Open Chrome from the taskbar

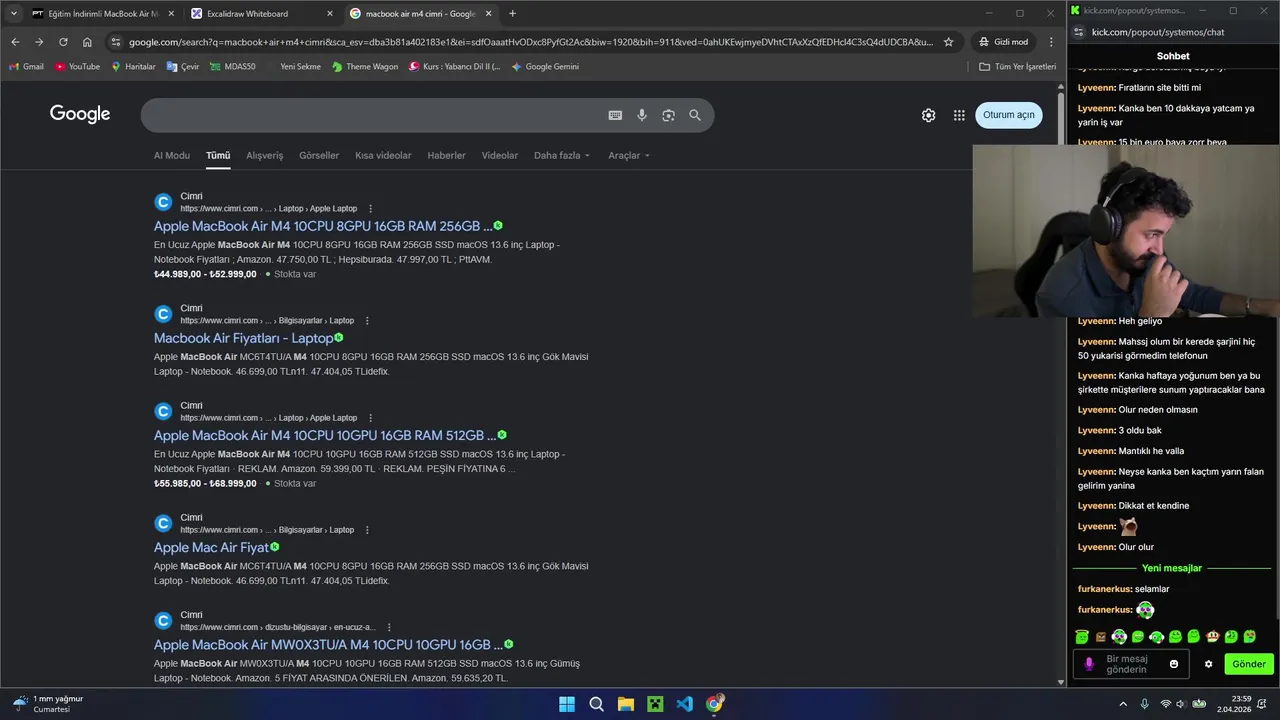tap(714, 704)
